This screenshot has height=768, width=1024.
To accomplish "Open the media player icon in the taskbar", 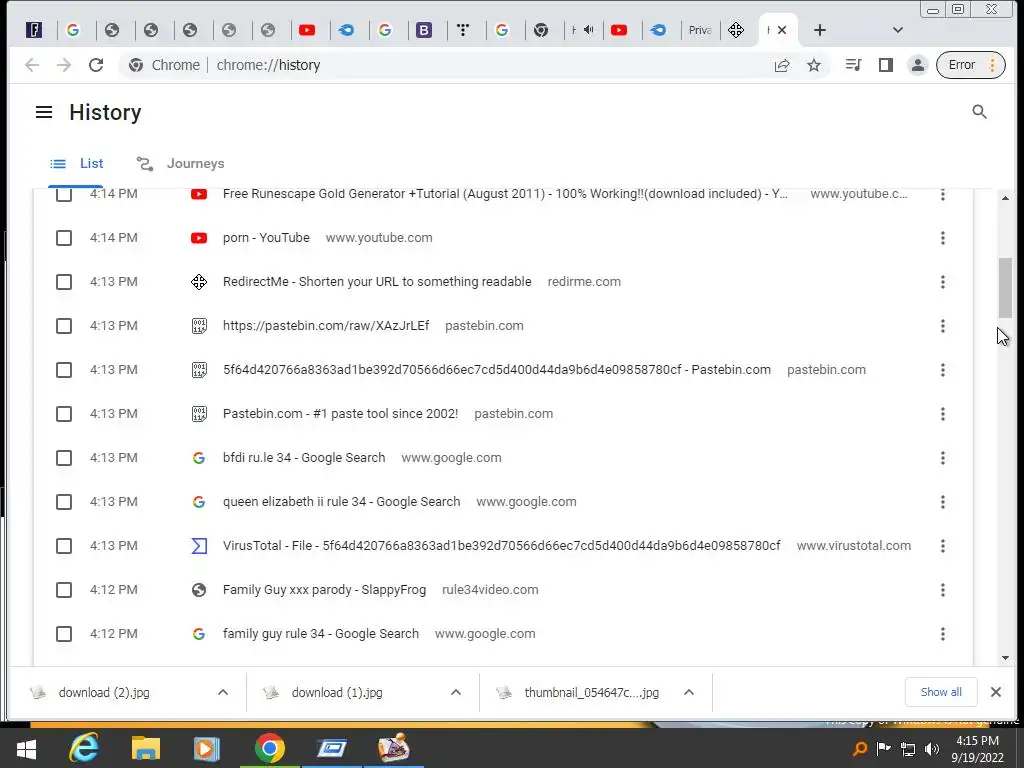I will coord(206,748).
